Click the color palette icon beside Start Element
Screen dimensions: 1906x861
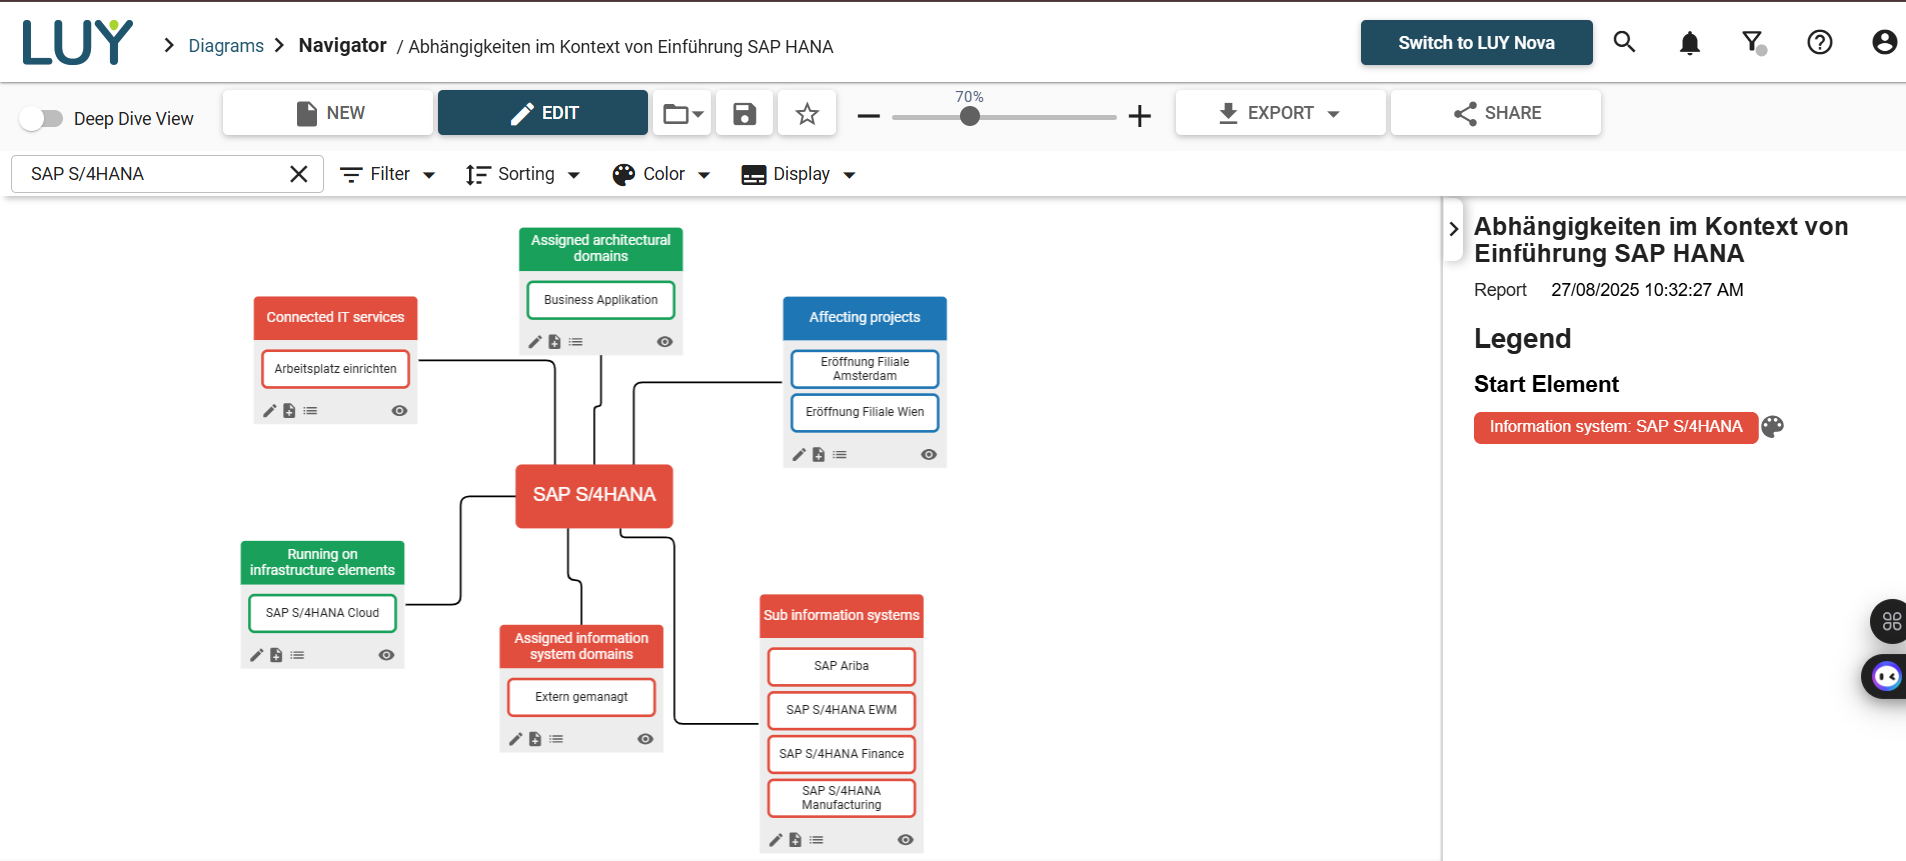coord(1772,427)
